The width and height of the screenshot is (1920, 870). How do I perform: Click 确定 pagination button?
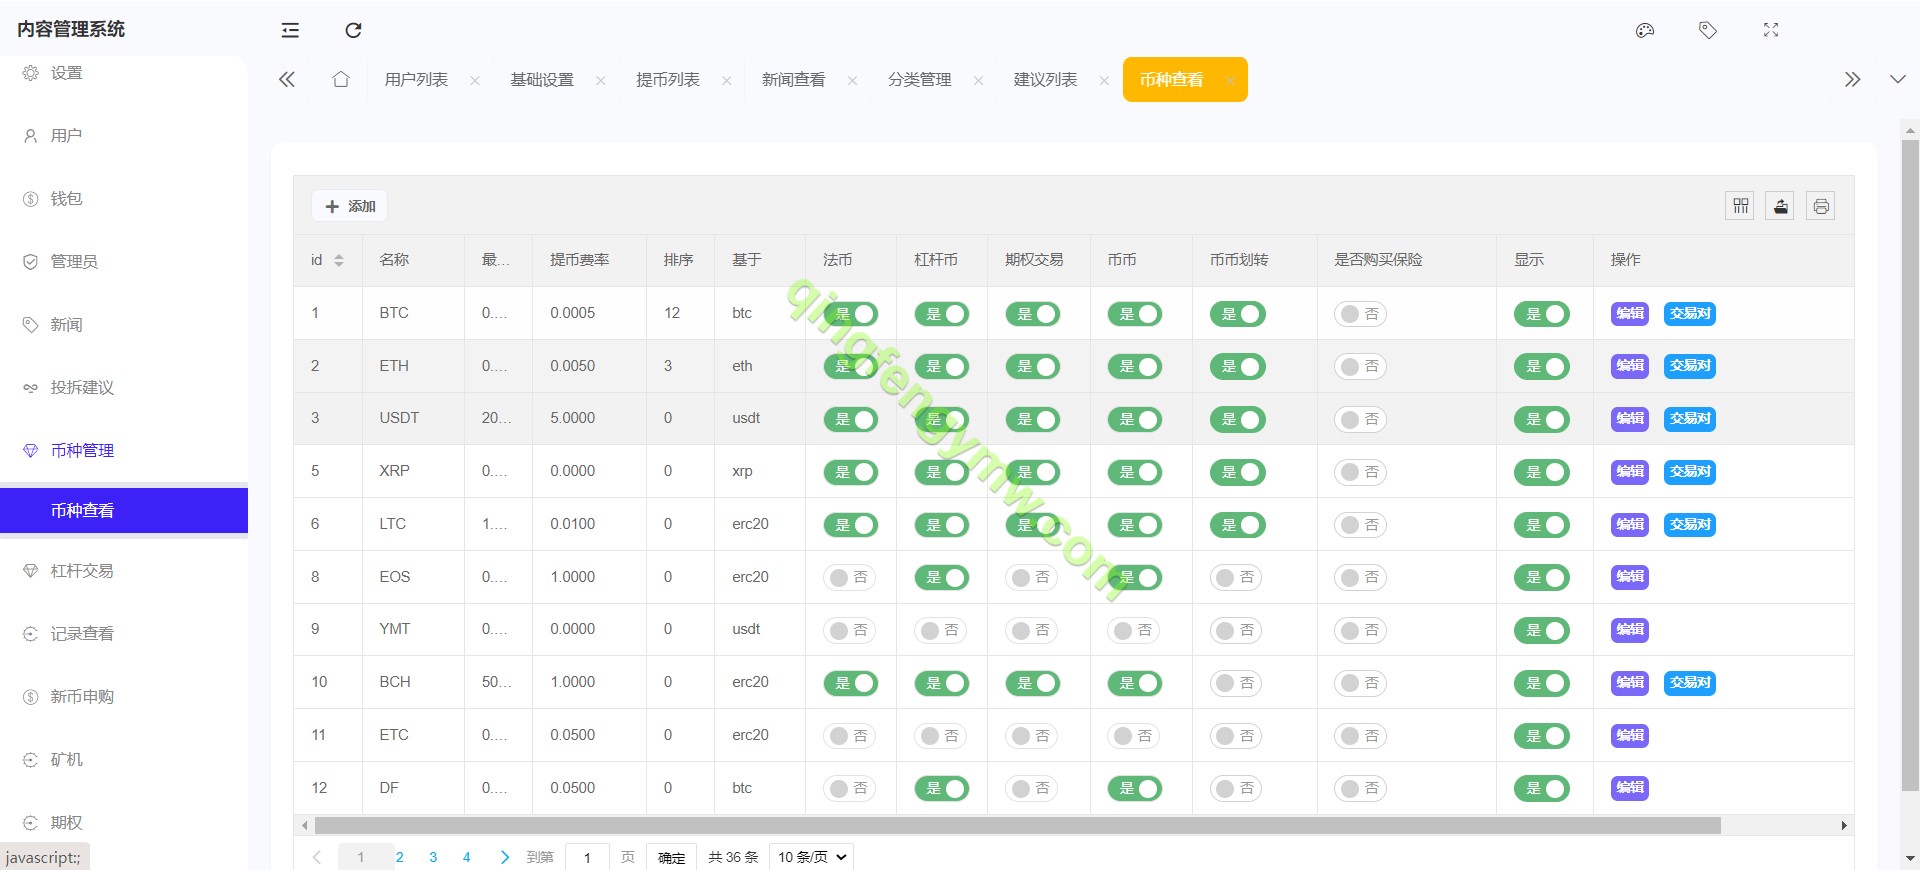(672, 857)
